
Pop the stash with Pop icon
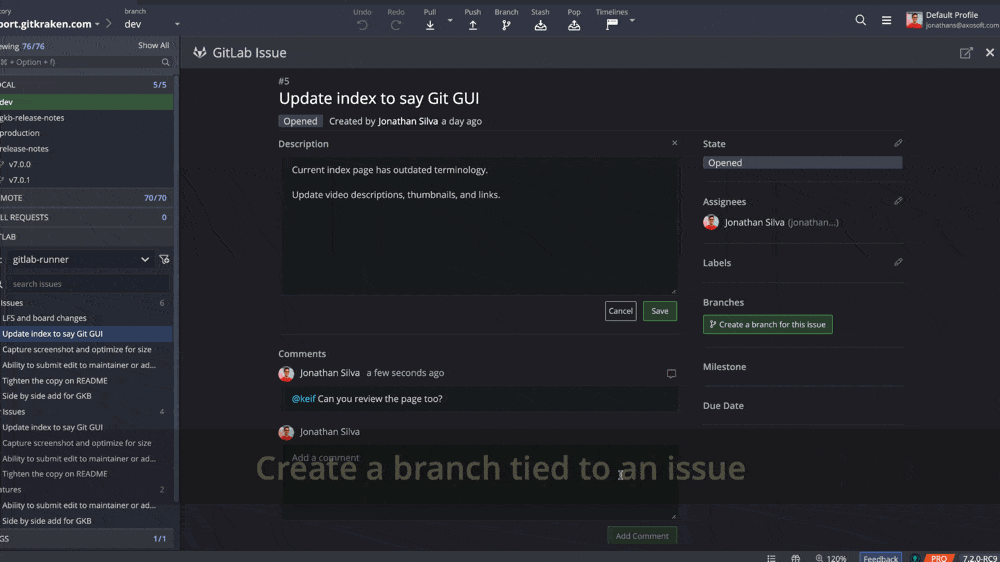click(x=574, y=25)
